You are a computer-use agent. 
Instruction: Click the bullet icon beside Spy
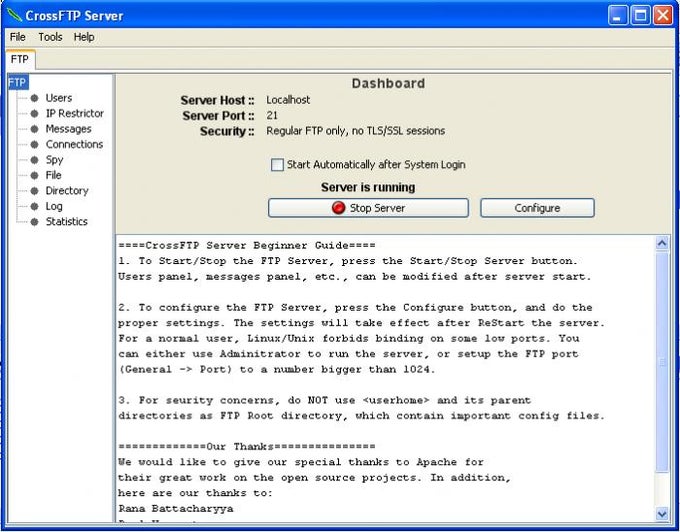coord(34,160)
